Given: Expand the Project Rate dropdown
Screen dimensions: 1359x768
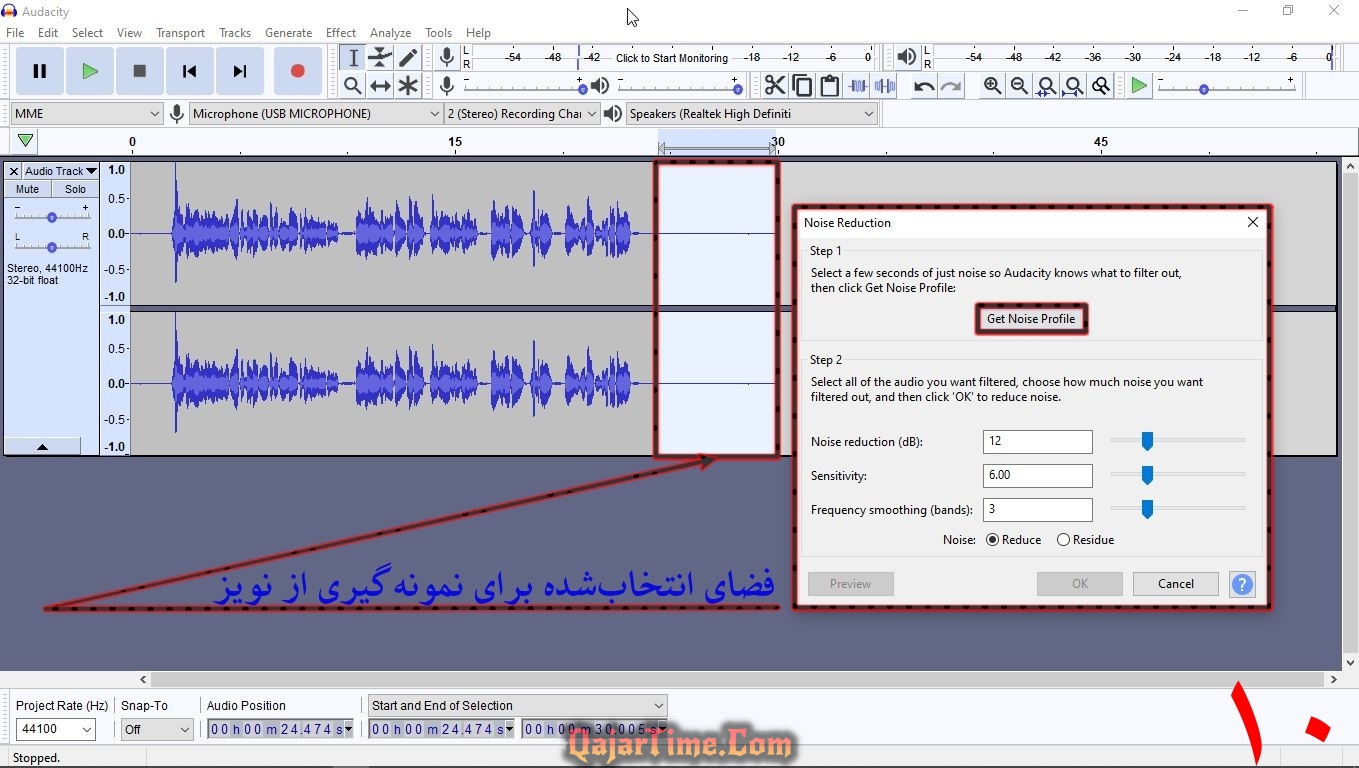Looking at the screenshot, I should tap(86, 730).
